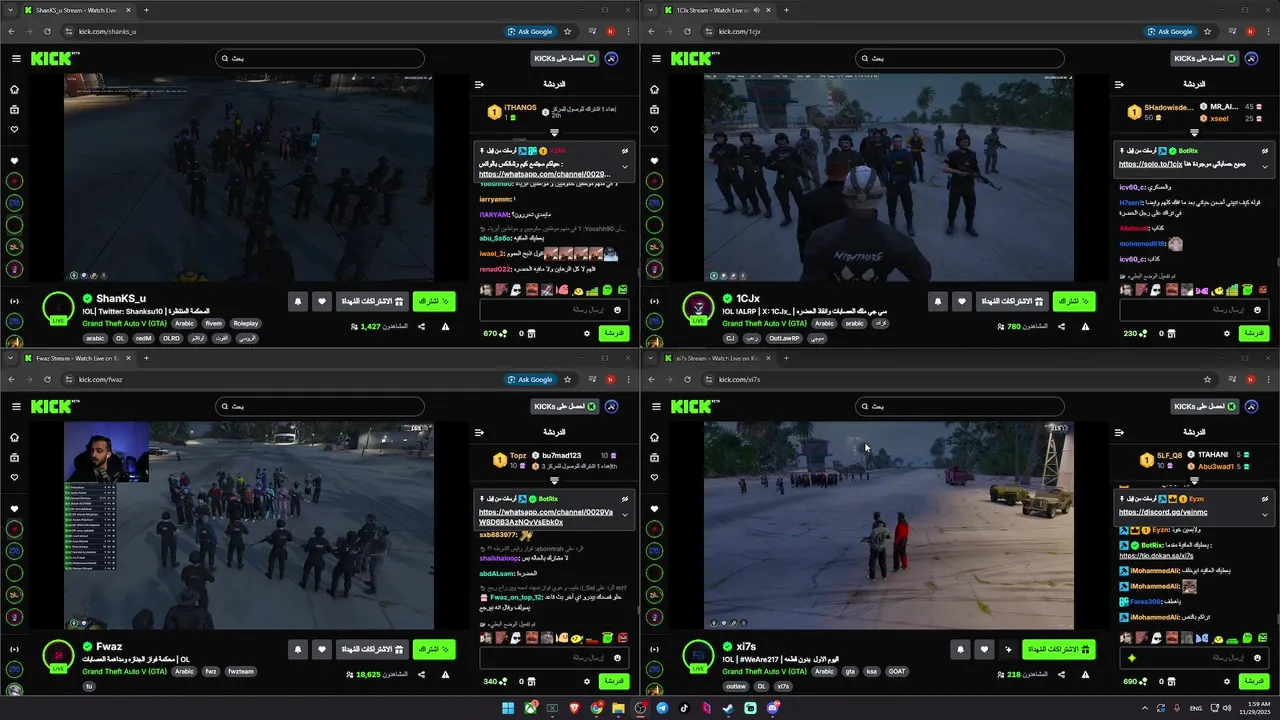Click the message input in xi7s chat
The height and width of the screenshot is (720, 1280).
click(1194, 658)
